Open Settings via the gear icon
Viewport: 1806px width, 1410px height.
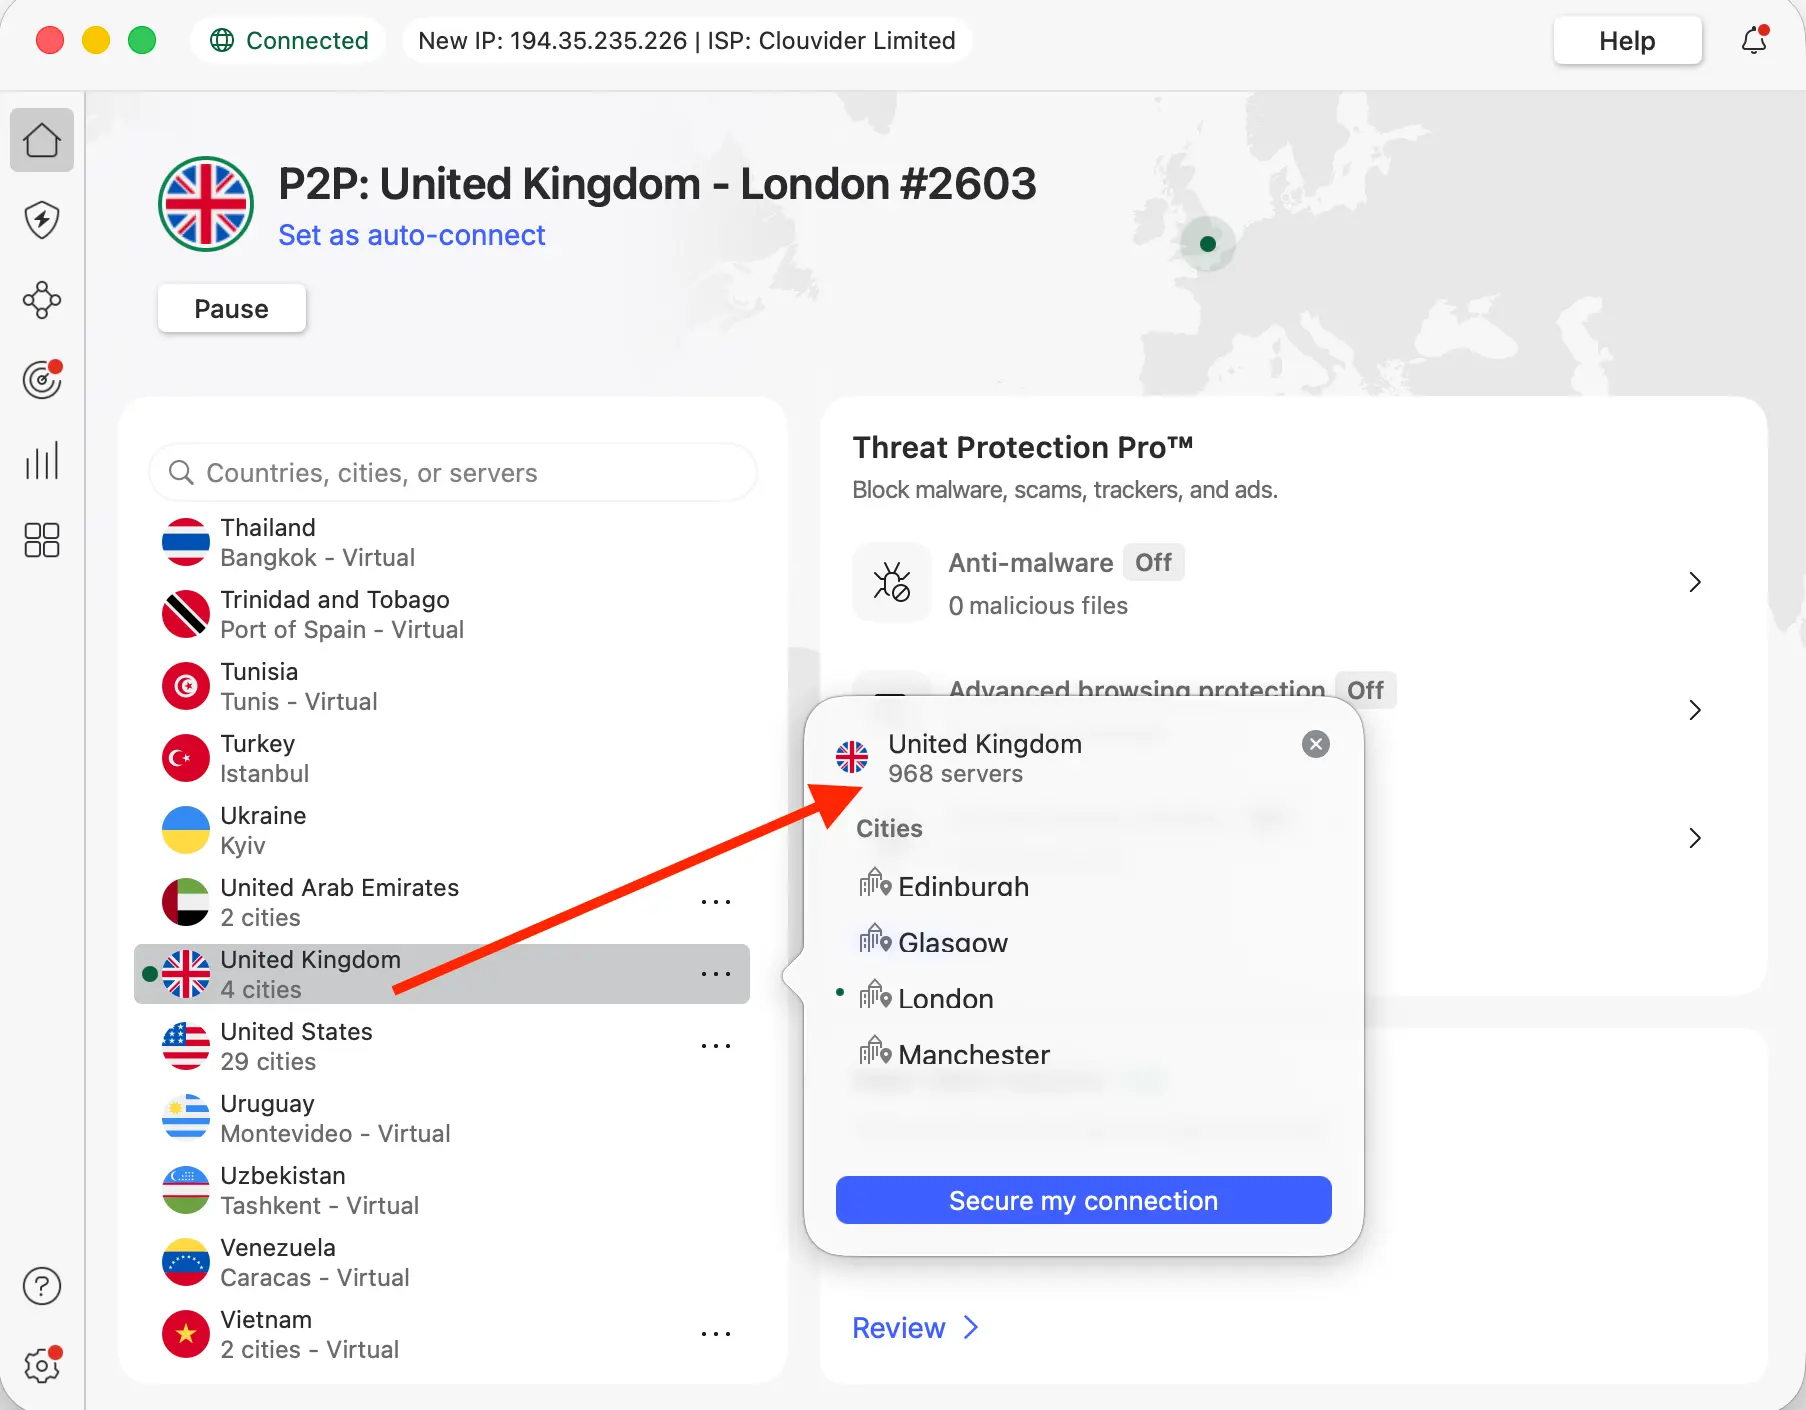pyautogui.click(x=41, y=1365)
